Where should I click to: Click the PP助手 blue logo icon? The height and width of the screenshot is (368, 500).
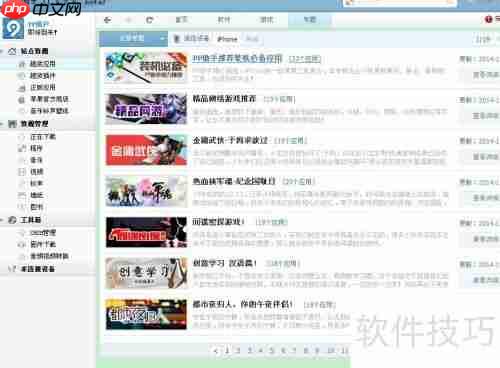[13, 29]
